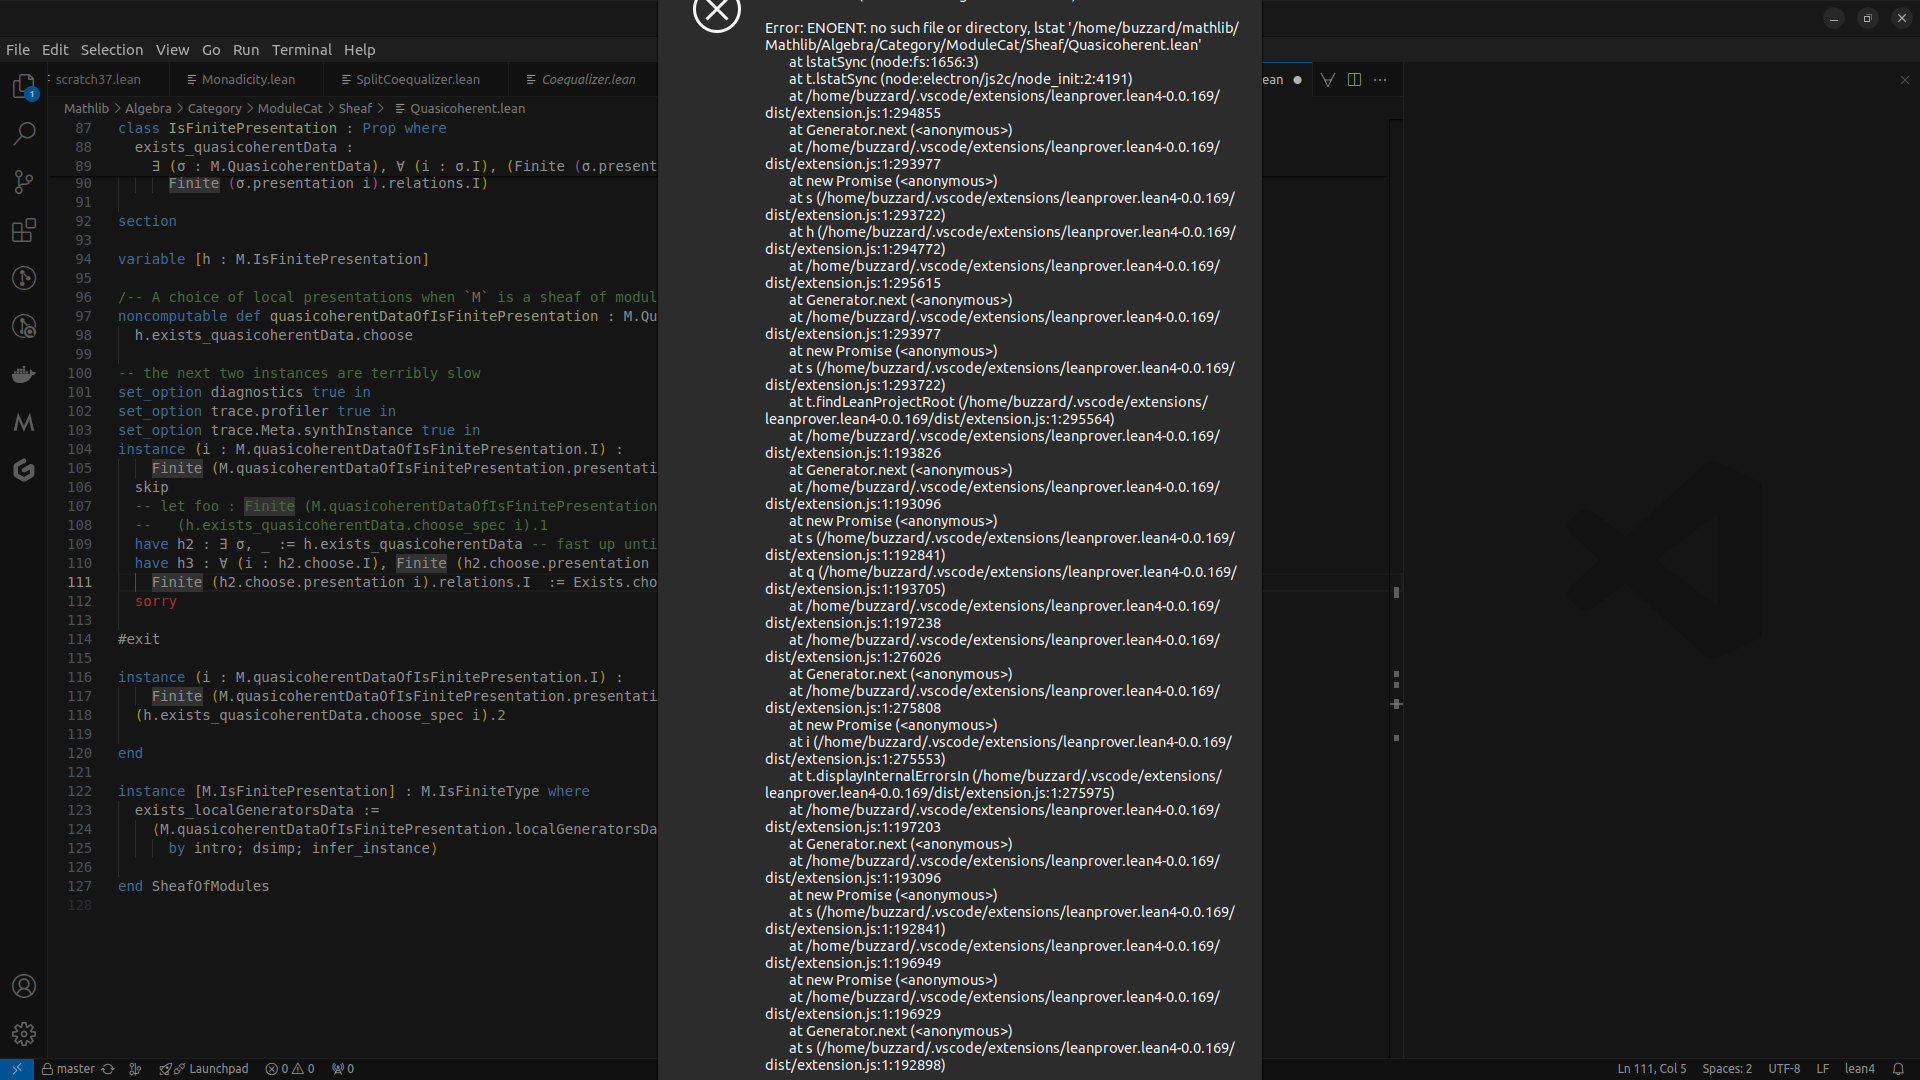Click 'skip' on line 106

(x=152, y=488)
